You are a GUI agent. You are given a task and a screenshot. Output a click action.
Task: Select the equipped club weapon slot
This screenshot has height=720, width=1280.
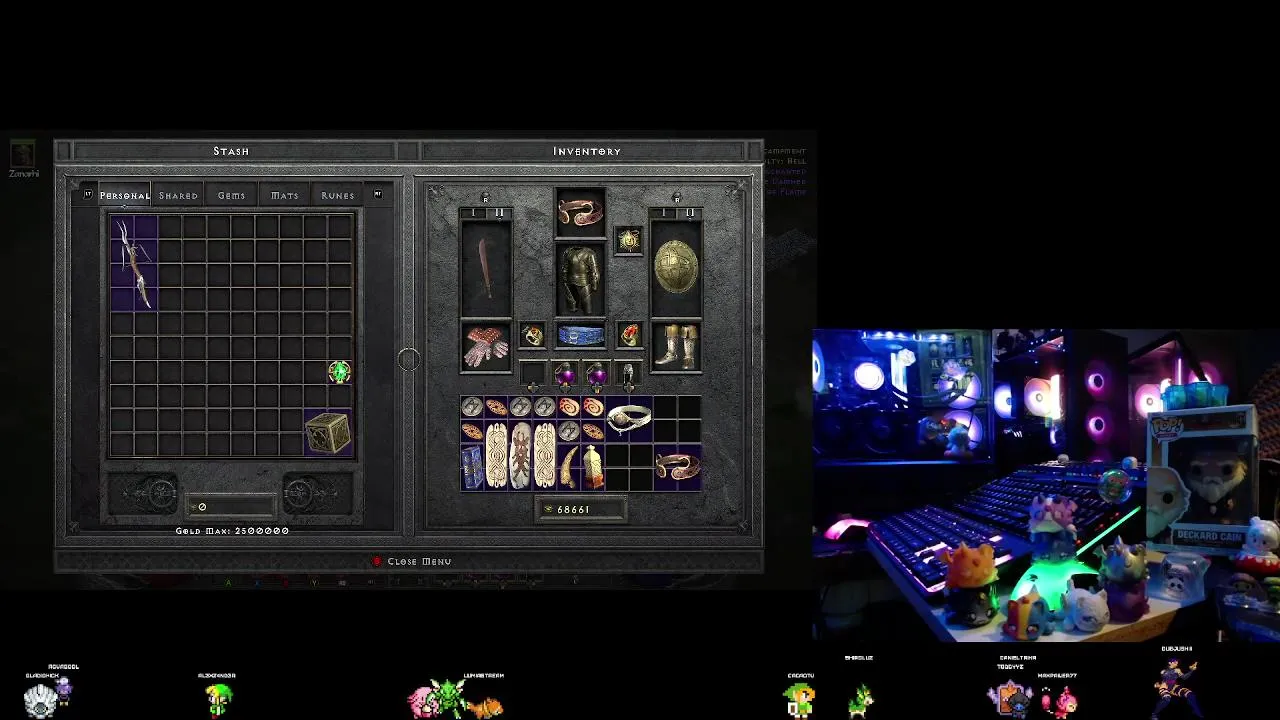click(x=486, y=267)
